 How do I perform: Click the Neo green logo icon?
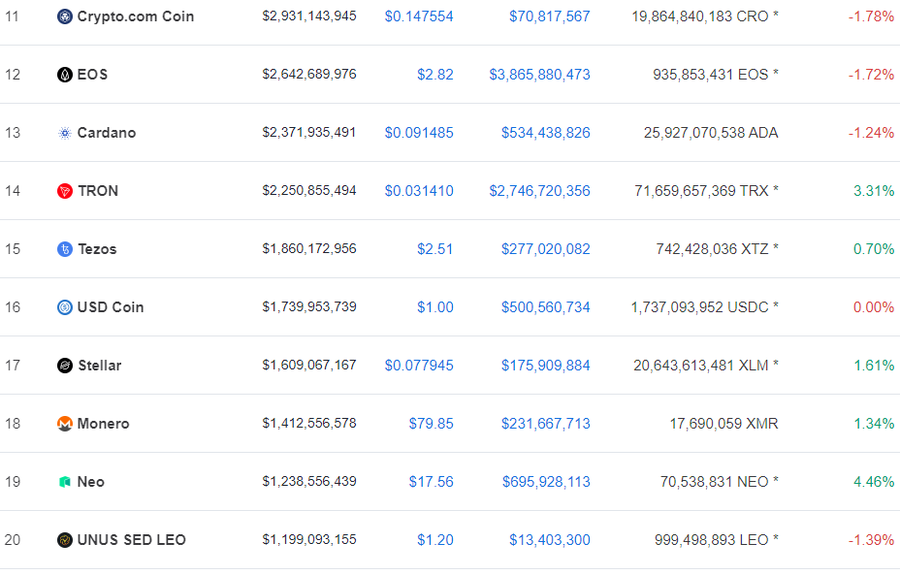coord(65,482)
